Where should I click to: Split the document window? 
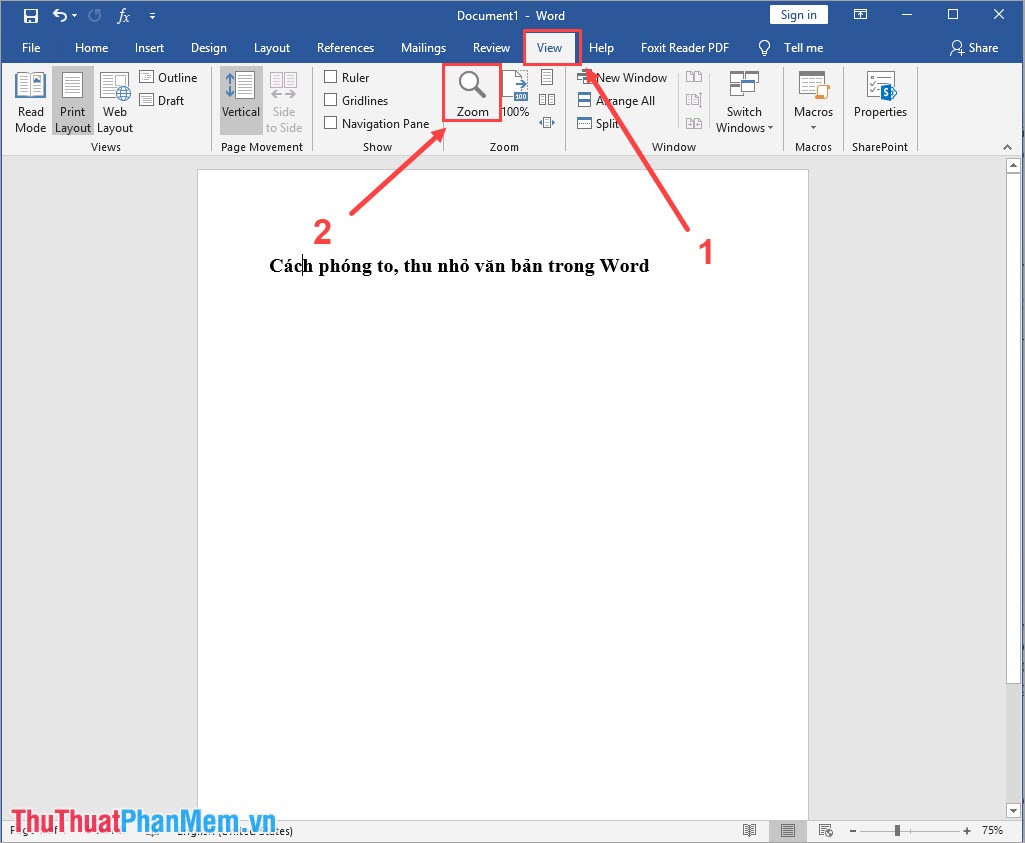pos(598,124)
